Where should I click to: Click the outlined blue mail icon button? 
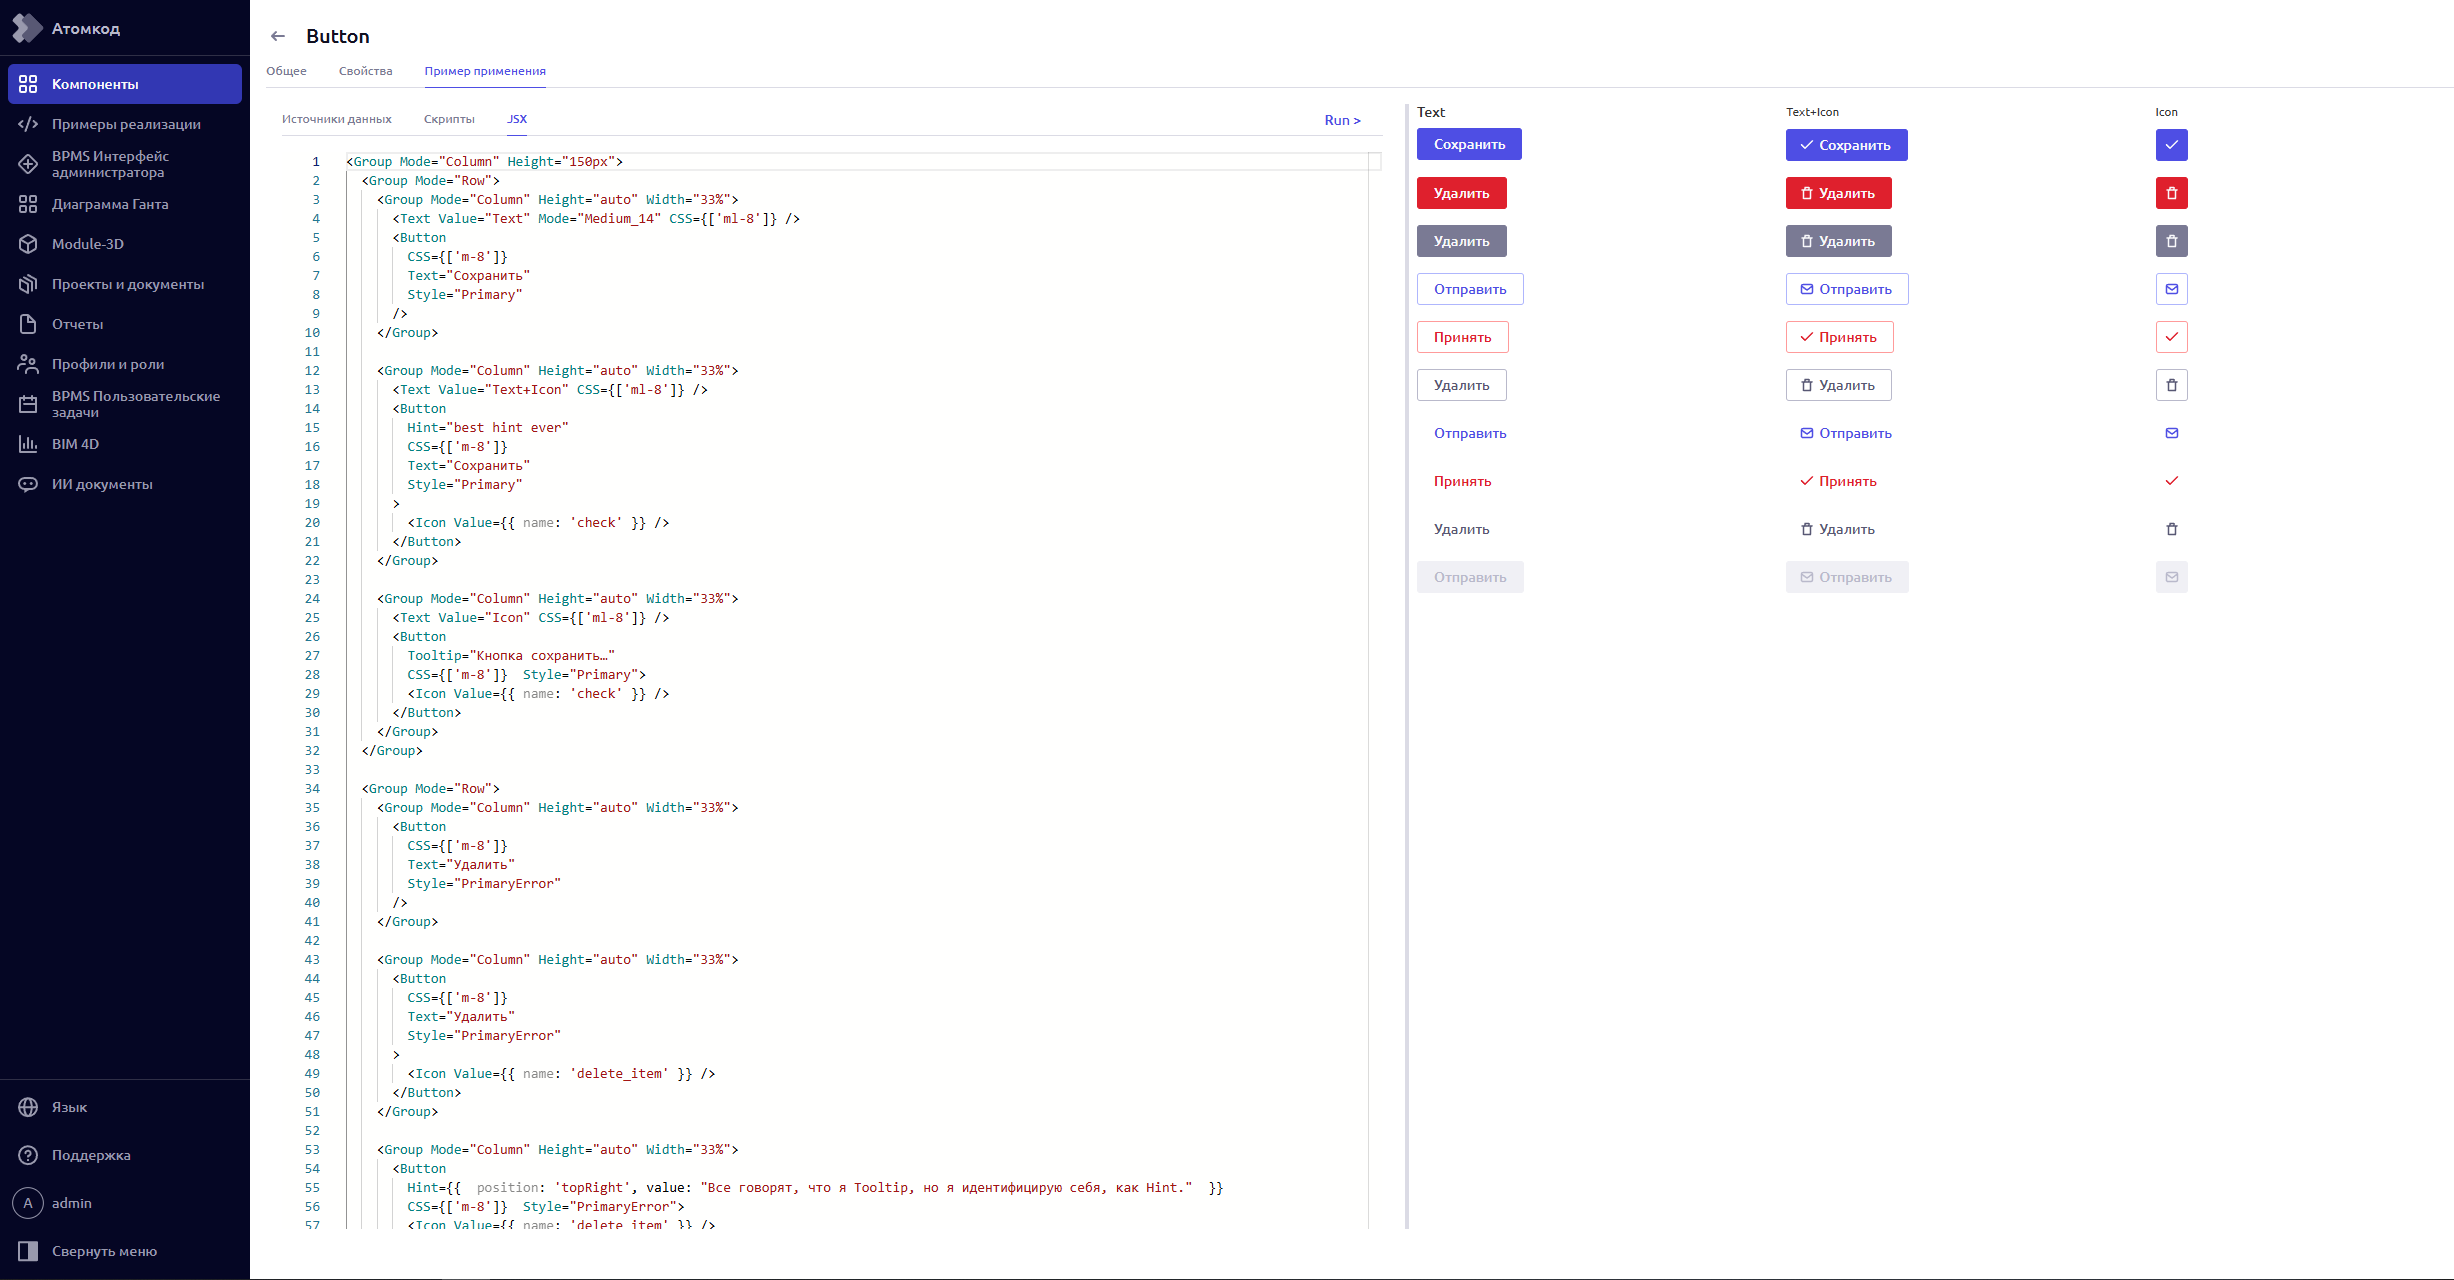coord(2171,289)
